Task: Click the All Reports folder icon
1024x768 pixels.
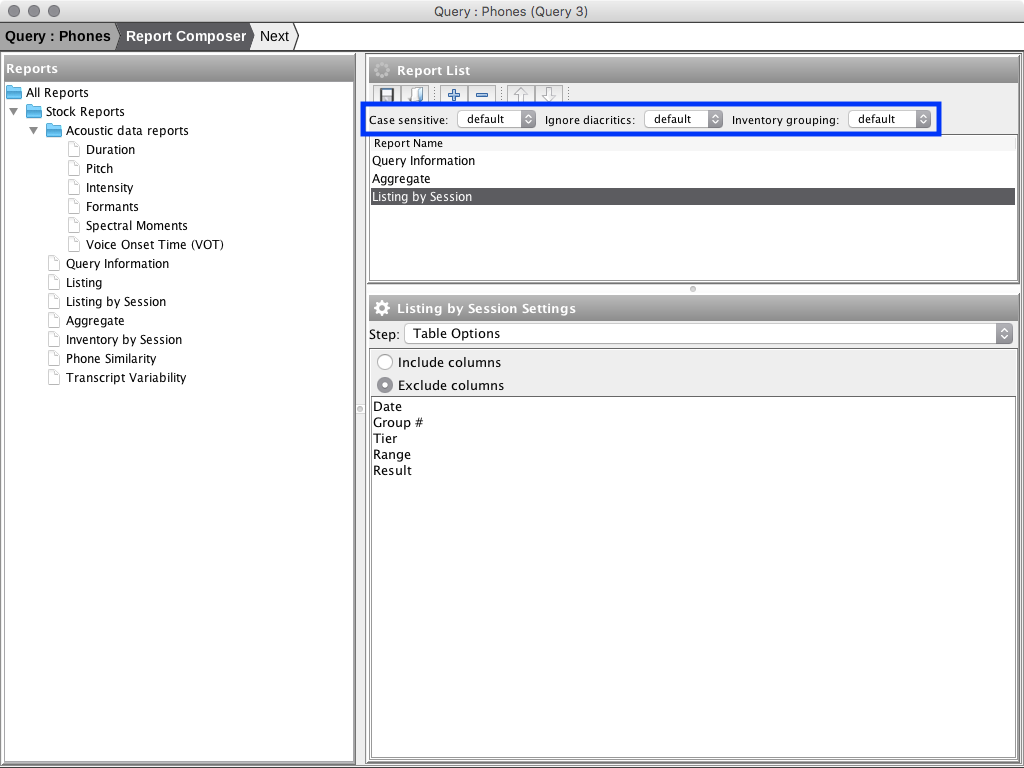Action: (x=14, y=93)
